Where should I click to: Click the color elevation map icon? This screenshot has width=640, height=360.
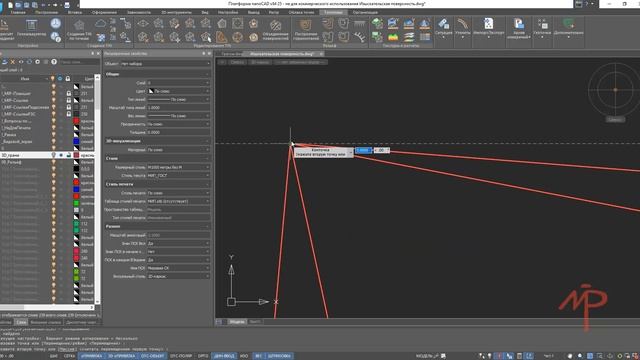[393, 37]
